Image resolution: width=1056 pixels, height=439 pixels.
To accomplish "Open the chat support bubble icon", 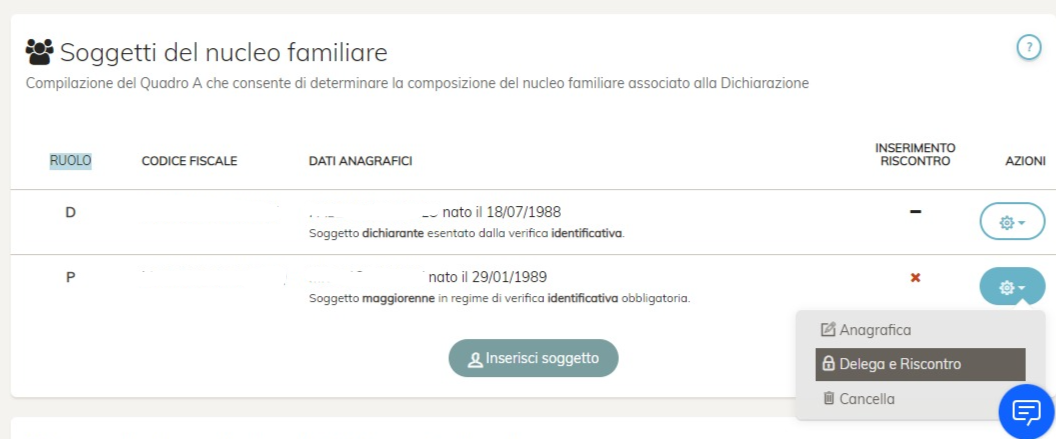I will tap(1027, 411).
